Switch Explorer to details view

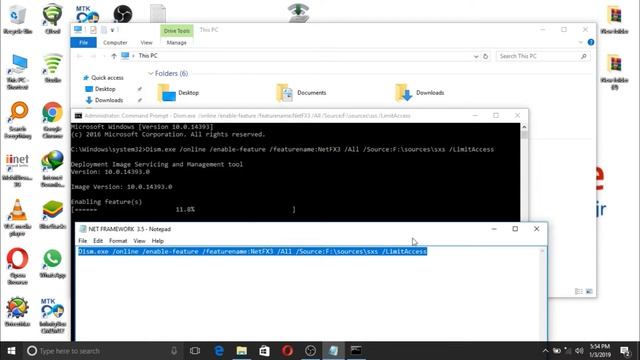578,291
